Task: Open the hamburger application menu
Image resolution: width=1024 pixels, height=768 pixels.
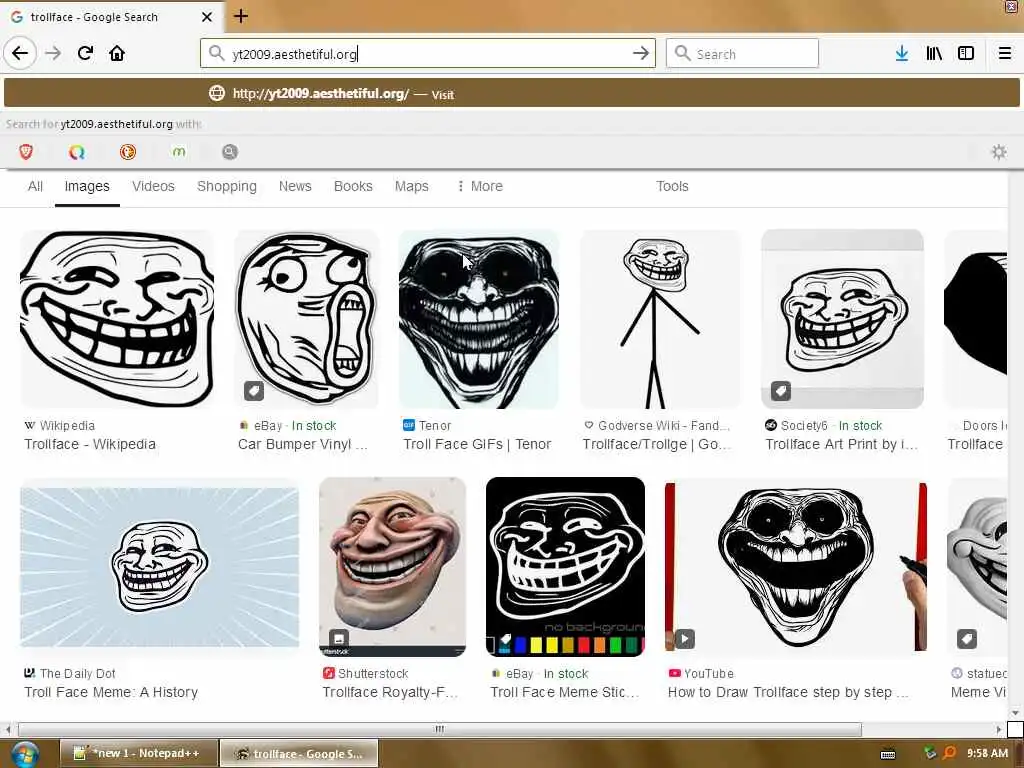Action: [1005, 53]
